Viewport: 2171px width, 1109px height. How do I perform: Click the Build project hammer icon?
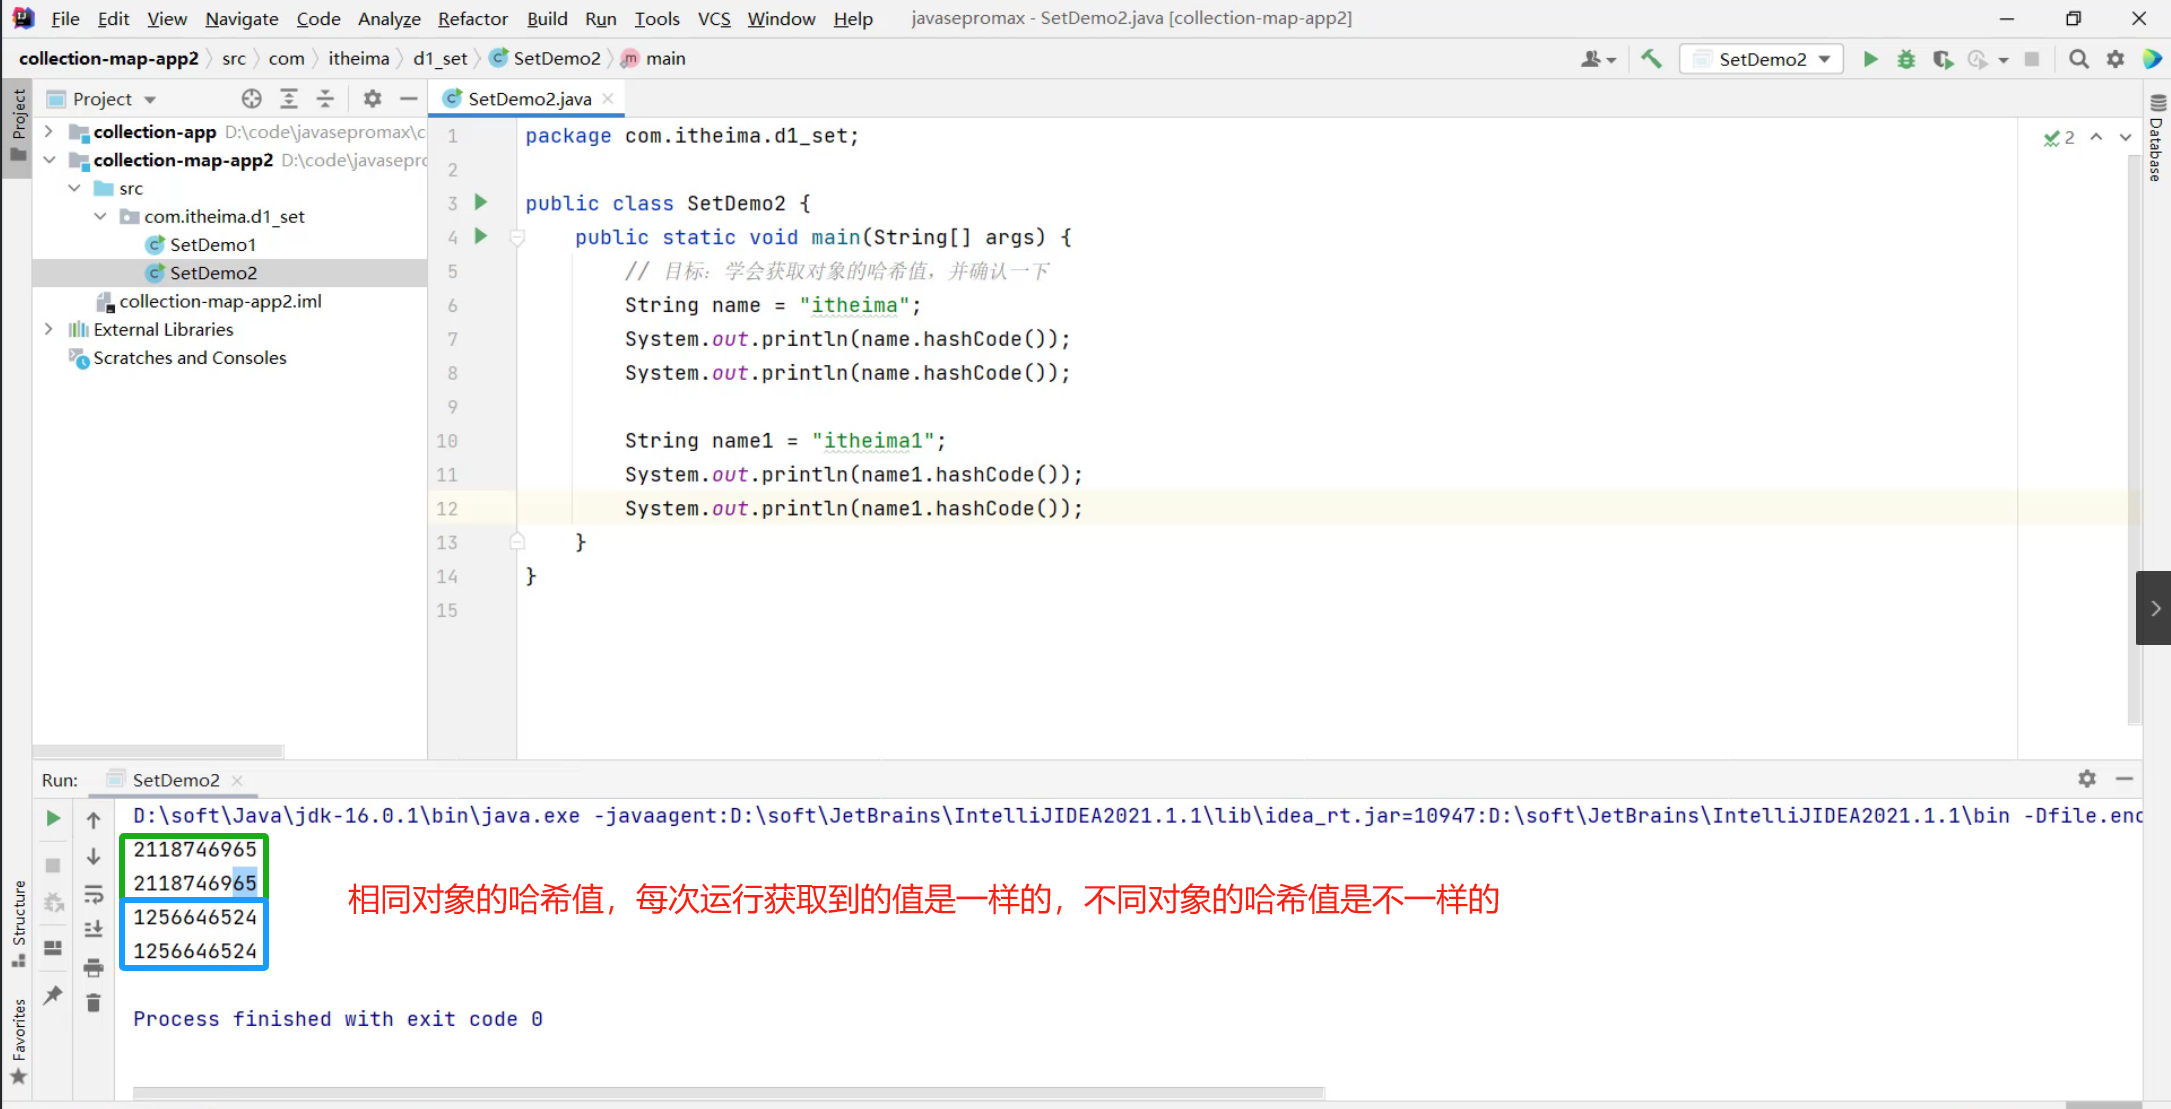[1651, 59]
